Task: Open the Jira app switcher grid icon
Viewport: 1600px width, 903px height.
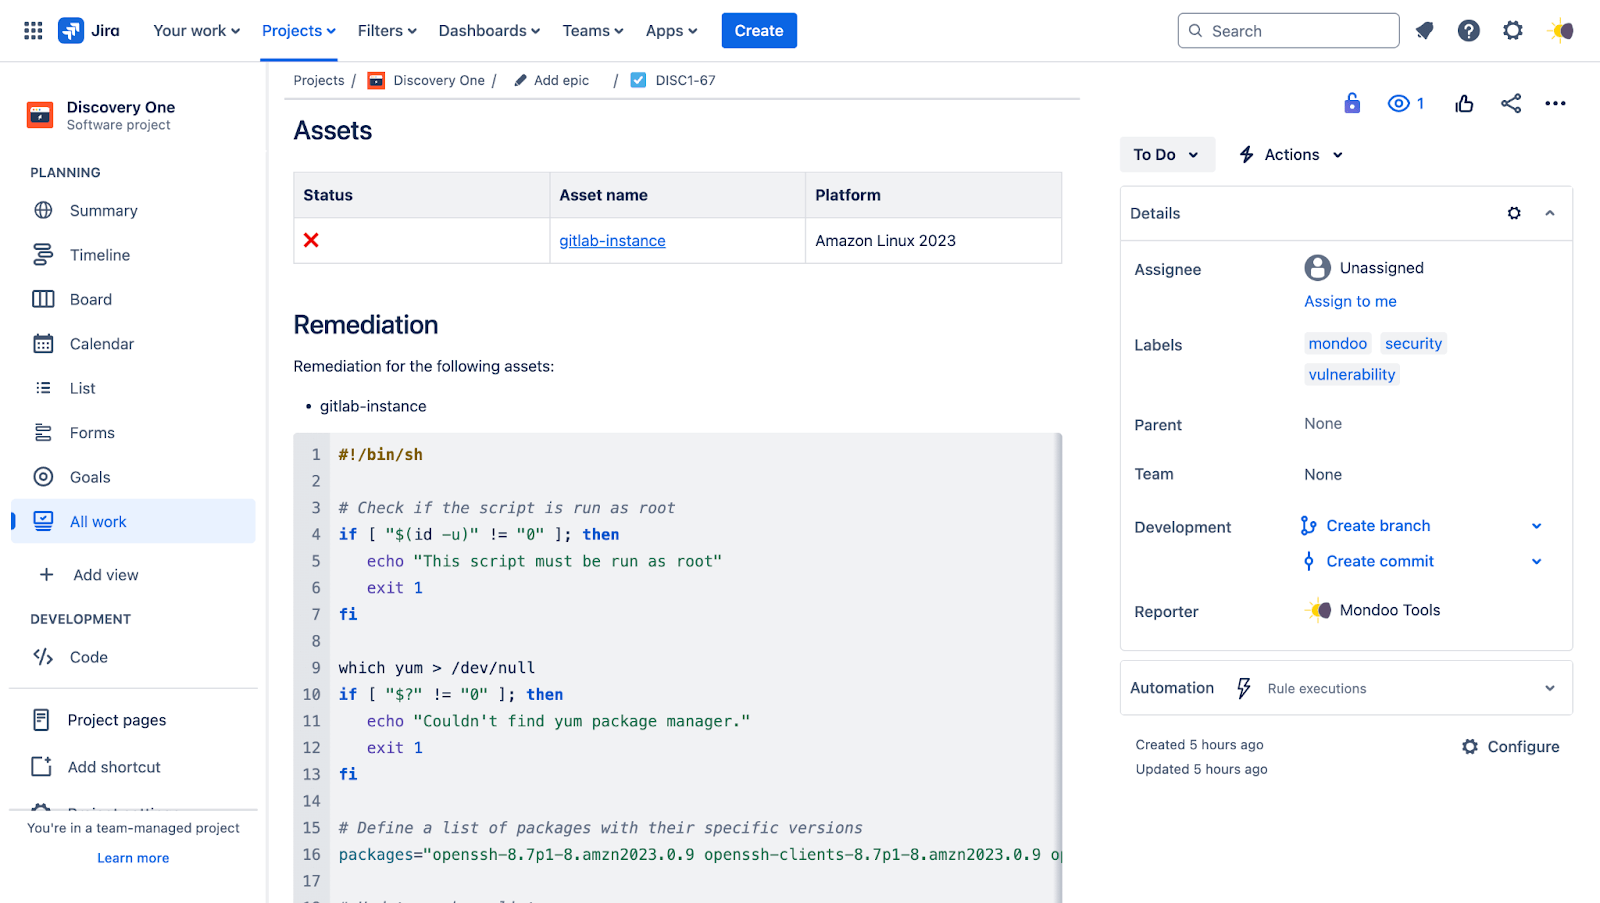Action: 33,30
